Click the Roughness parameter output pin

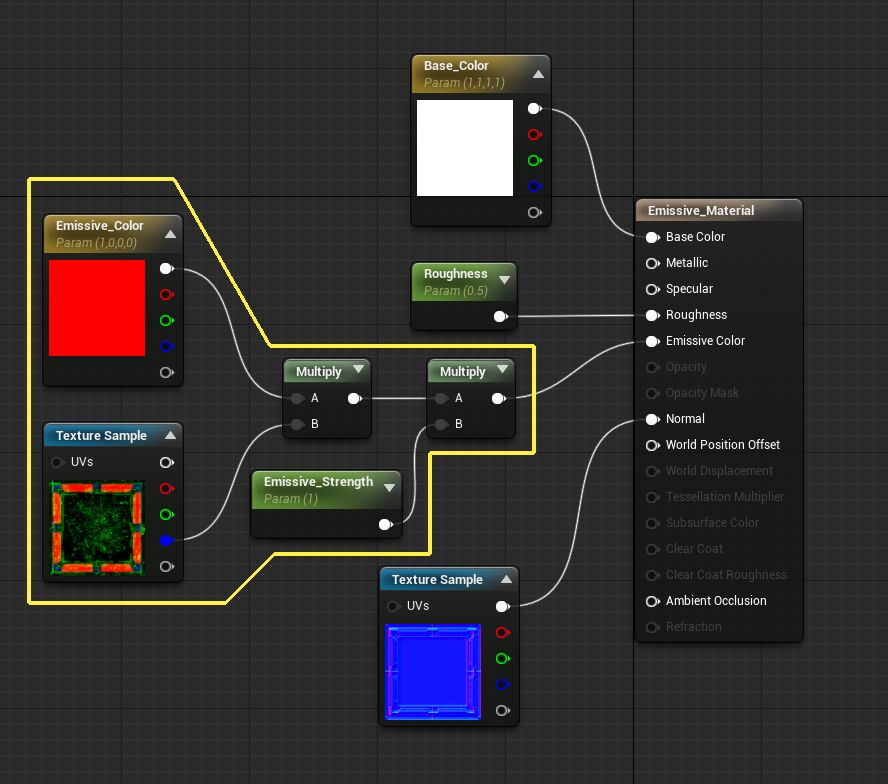coord(500,317)
